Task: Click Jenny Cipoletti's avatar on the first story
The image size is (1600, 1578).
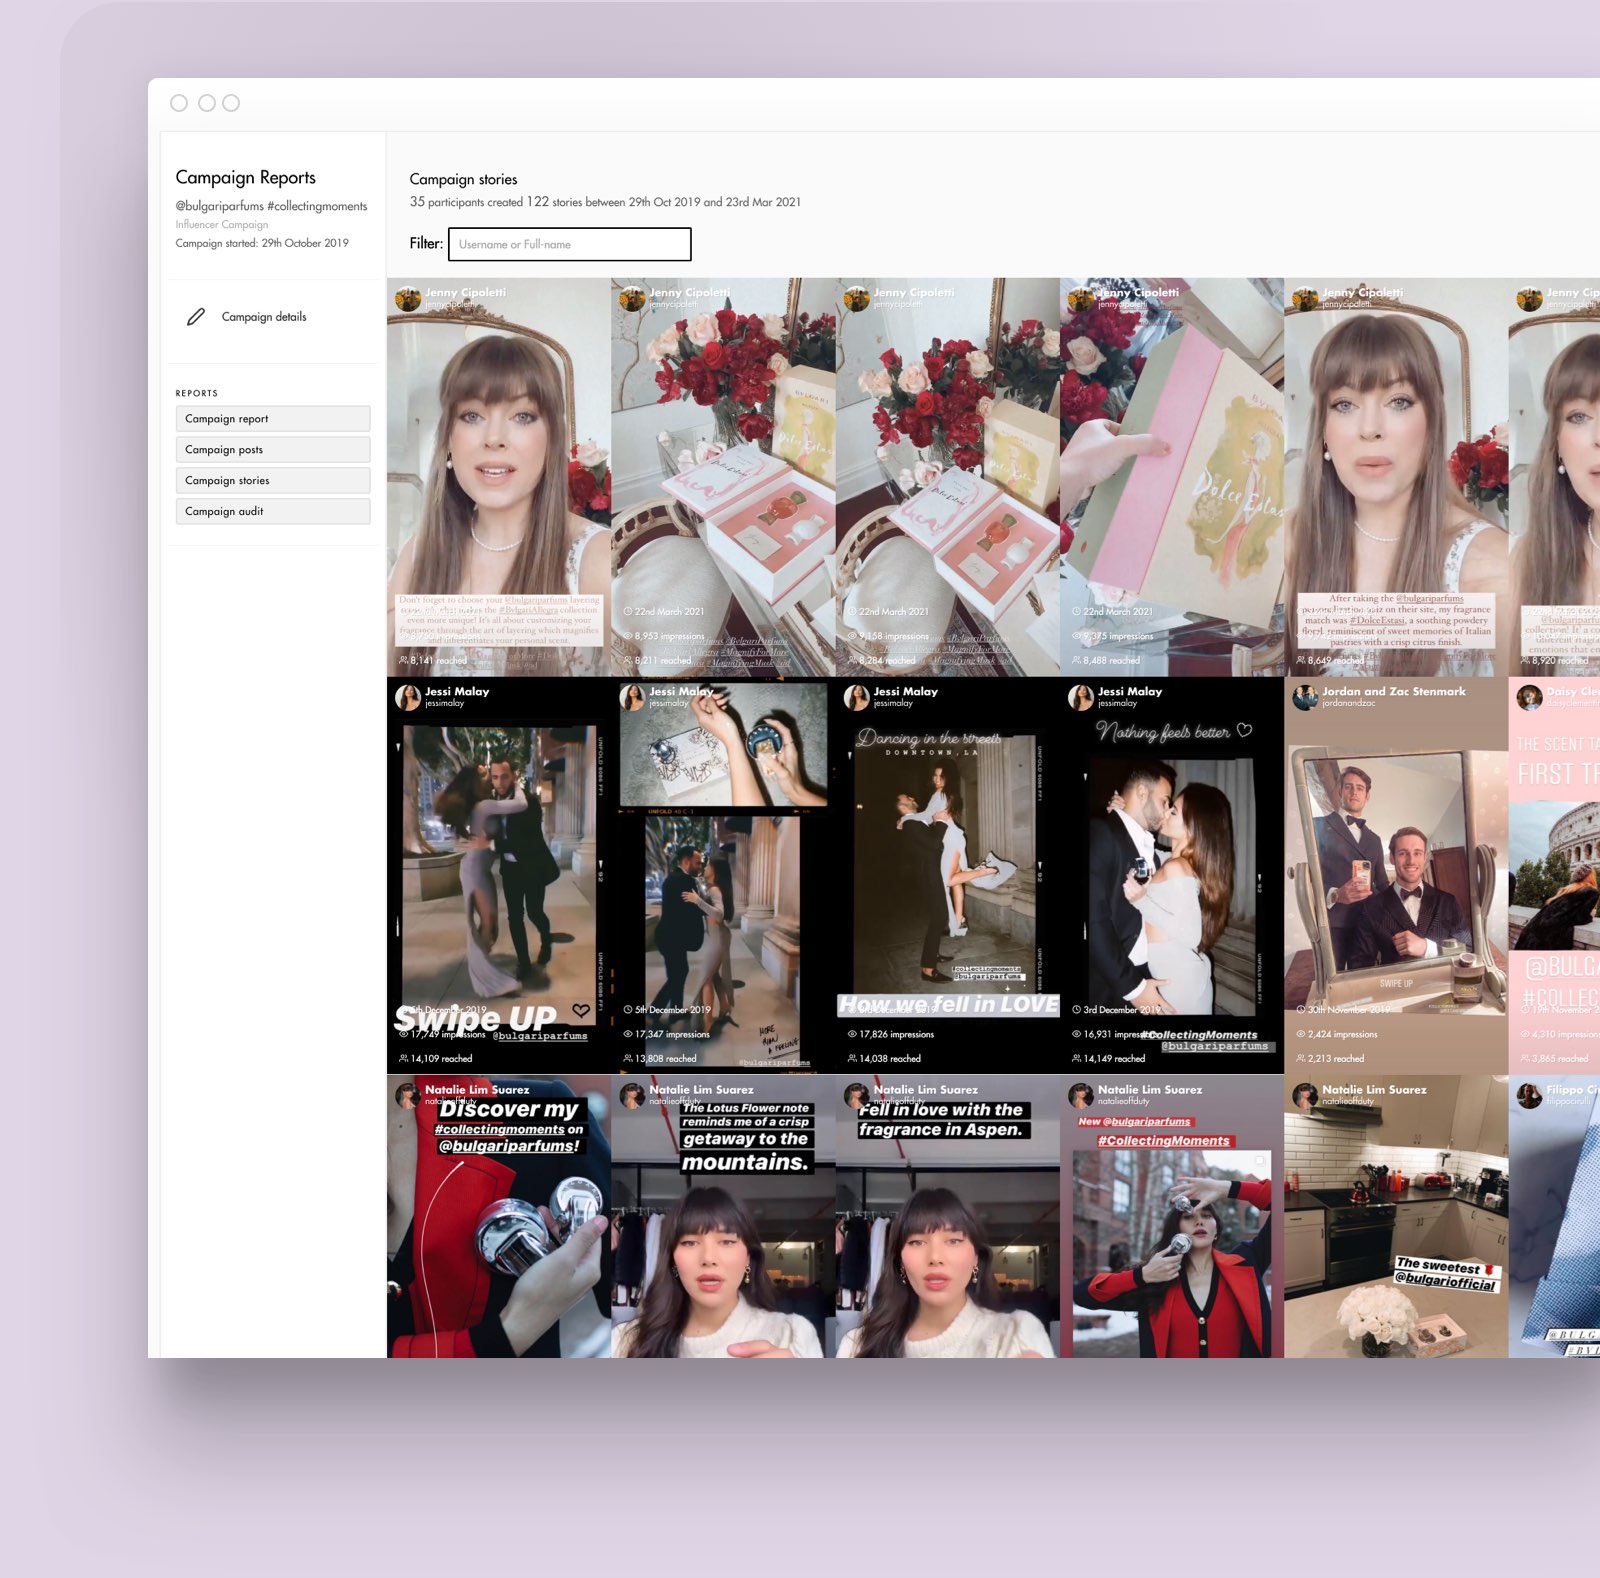Action: coord(408,299)
